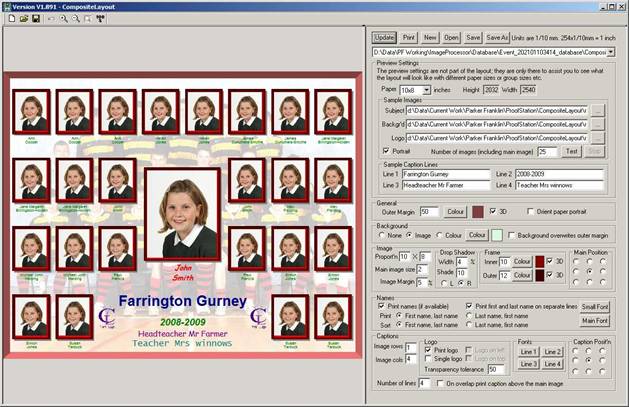Click the Outer Margin colour swatch

pyautogui.click(x=478, y=211)
